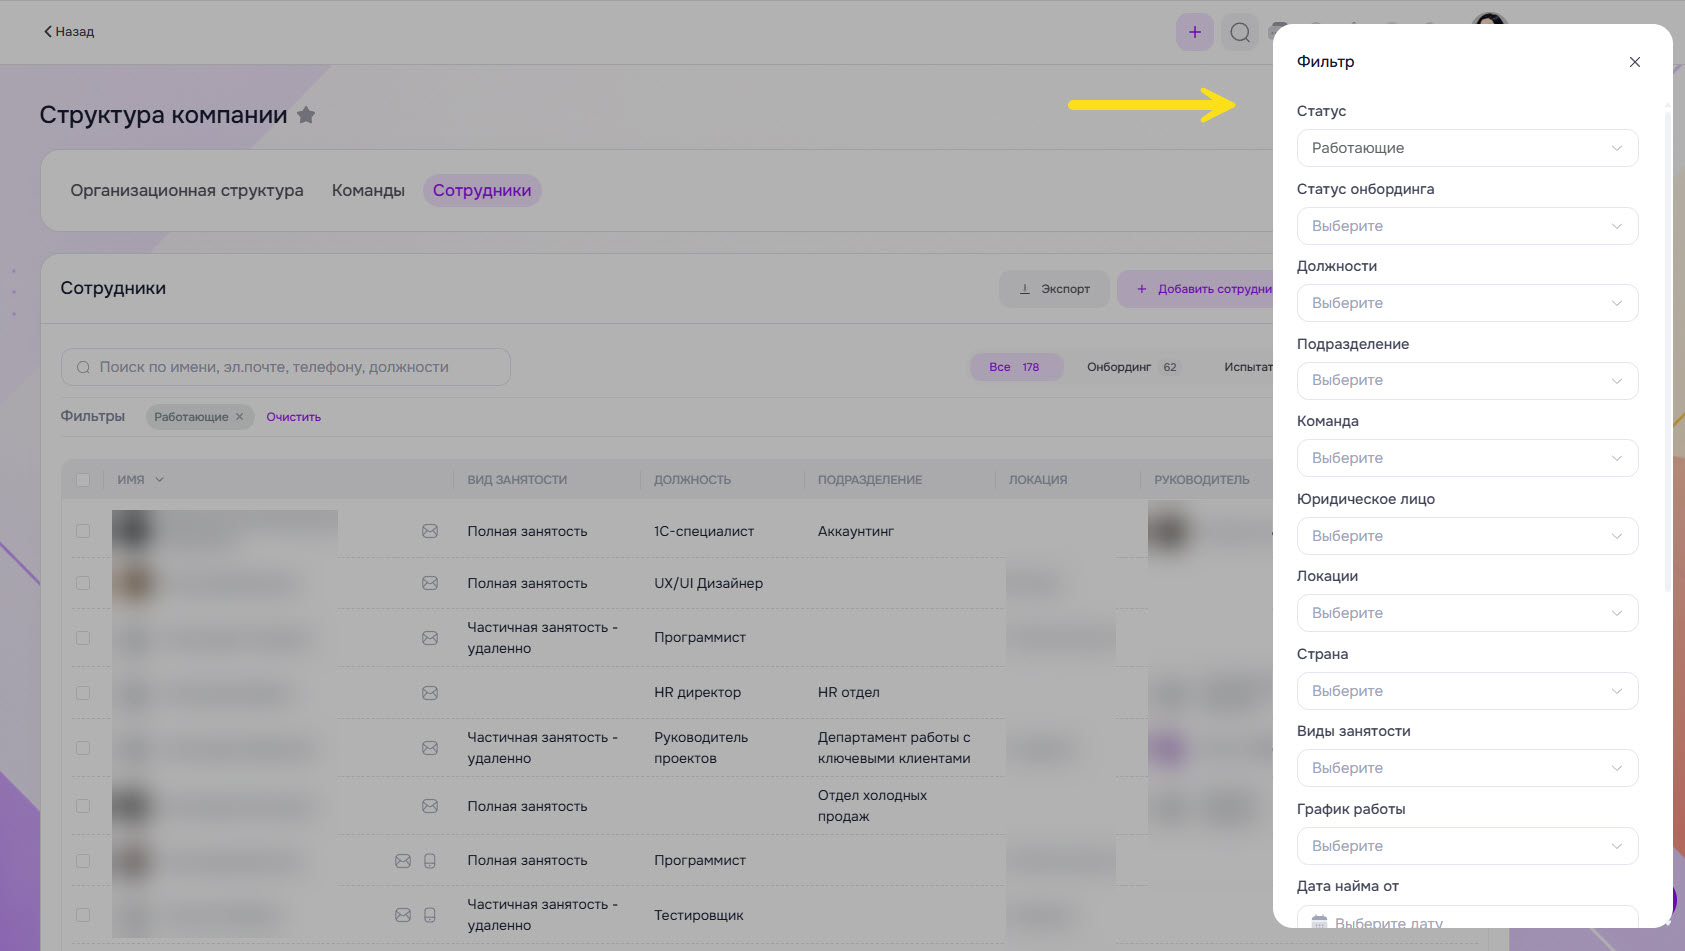Click the mail icon in Тестировщик row

(x=403, y=915)
